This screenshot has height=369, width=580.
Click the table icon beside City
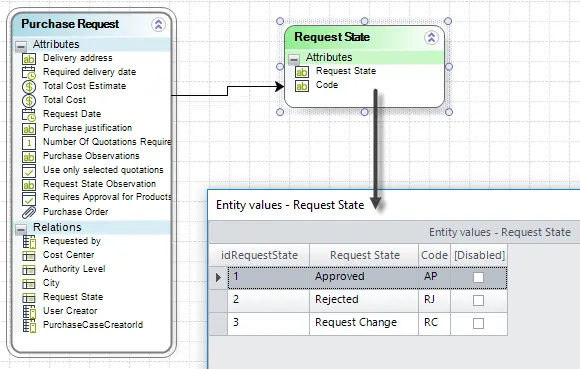coord(29,284)
